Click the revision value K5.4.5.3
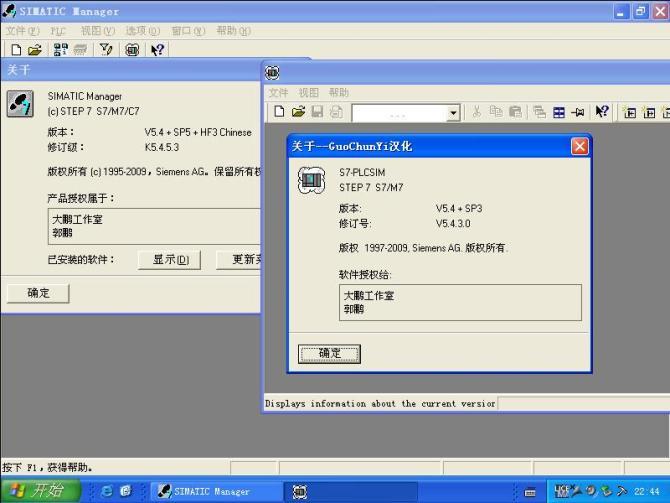This screenshot has width=670, height=503. [x=162, y=147]
